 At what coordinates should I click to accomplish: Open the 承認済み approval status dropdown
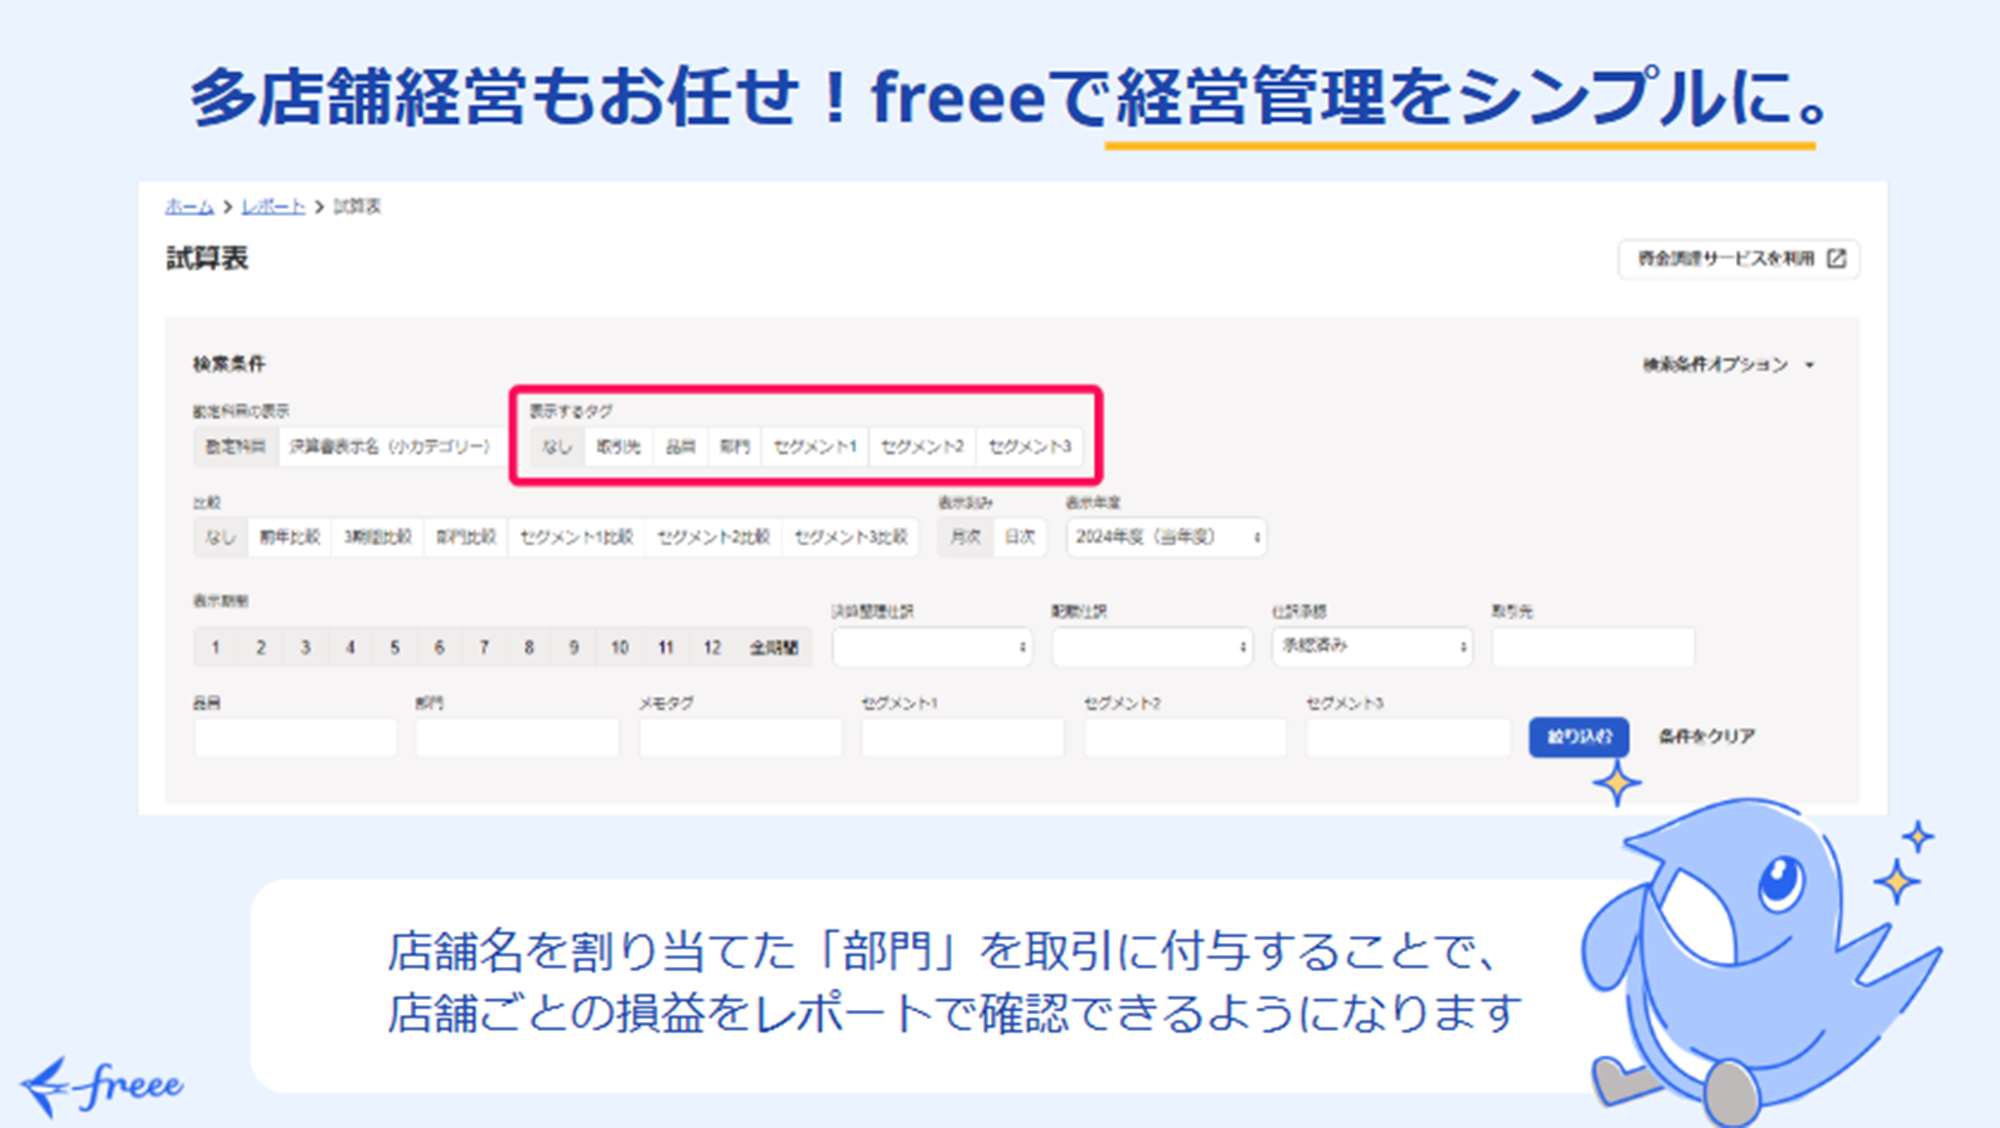1371,647
